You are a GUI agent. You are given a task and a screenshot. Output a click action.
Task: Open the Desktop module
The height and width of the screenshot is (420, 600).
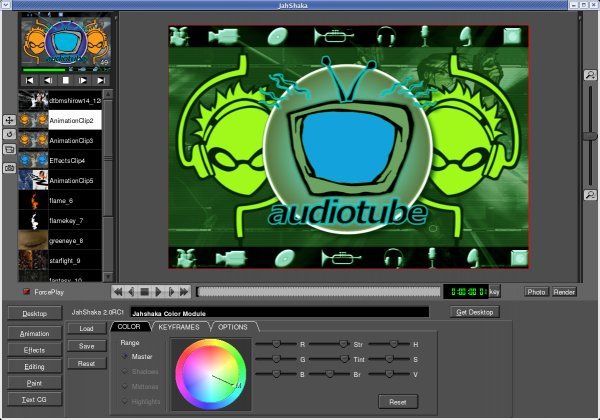click(34, 313)
